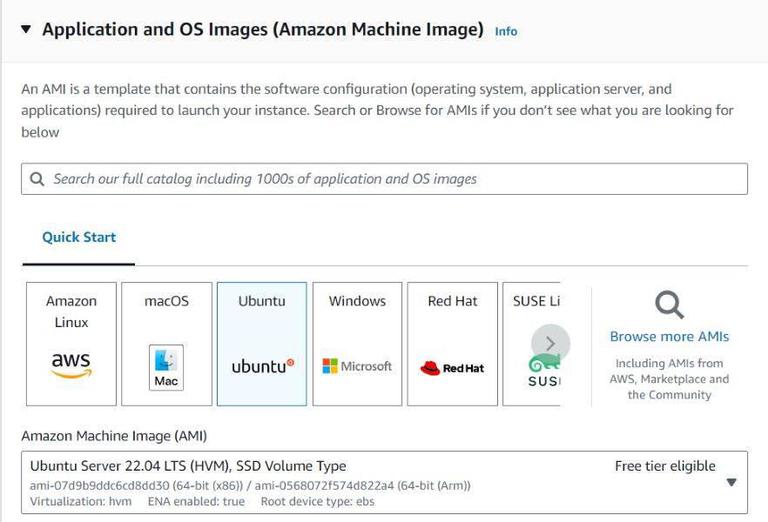768x522 pixels.
Task: Click the Browse more AMIs magnifier icon
Action: (x=669, y=305)
